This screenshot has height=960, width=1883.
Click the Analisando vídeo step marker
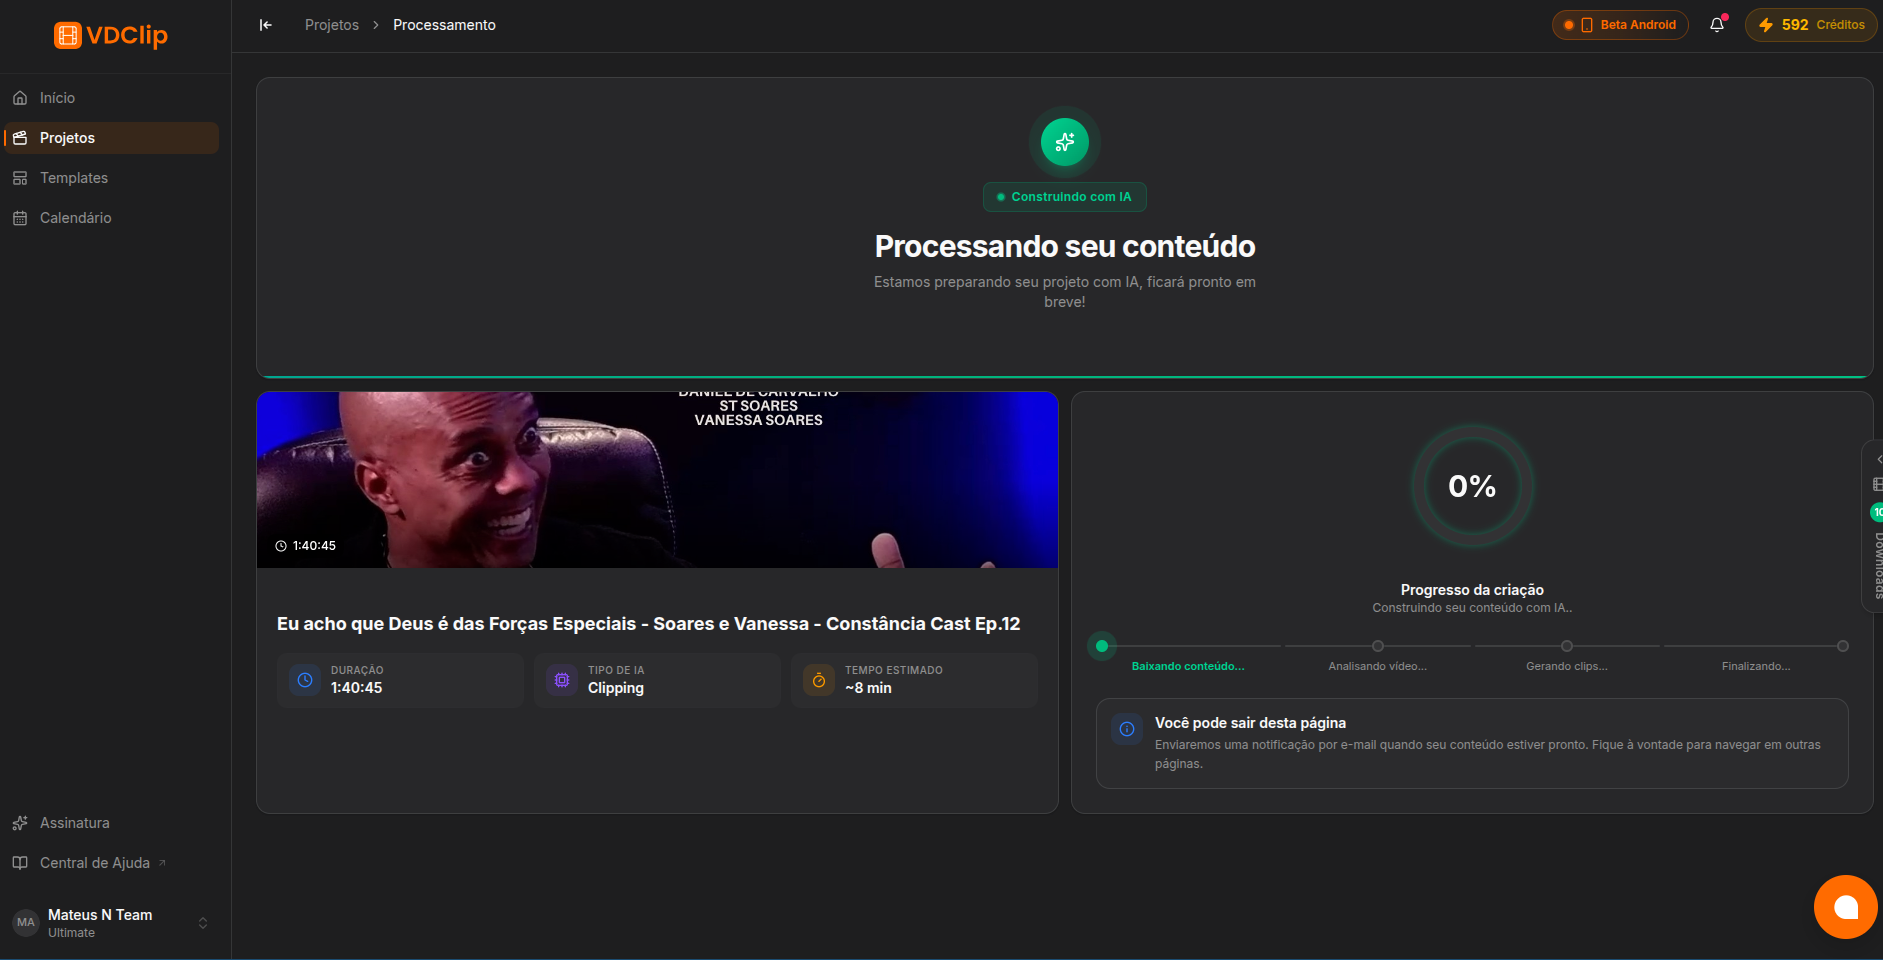pyautogui.click(x=1378, y=646)
